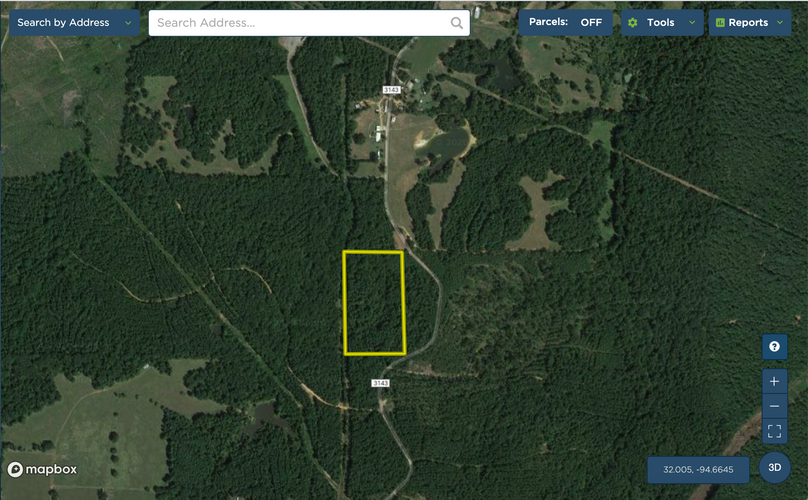Open the Reports menu
Viewport: 808px width, 500px height.
pyautogui.click(x=750, y=23)
